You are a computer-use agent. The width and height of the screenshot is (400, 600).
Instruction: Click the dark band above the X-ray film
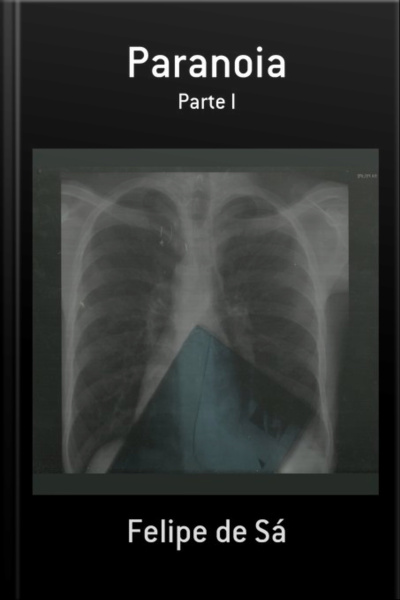tap(206, 158)
